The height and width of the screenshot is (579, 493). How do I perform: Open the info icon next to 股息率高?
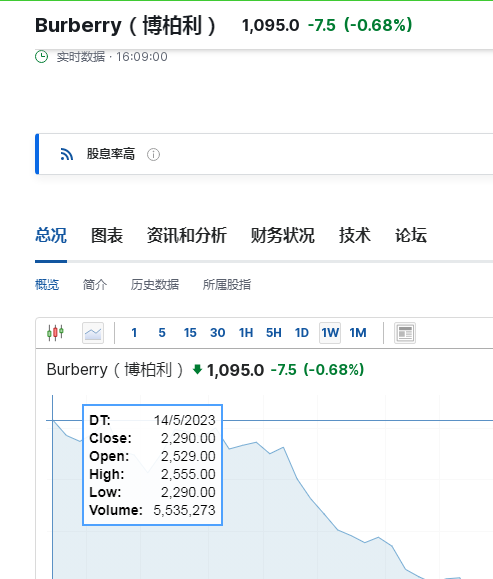pyautogui.click(x=153, y=154)
